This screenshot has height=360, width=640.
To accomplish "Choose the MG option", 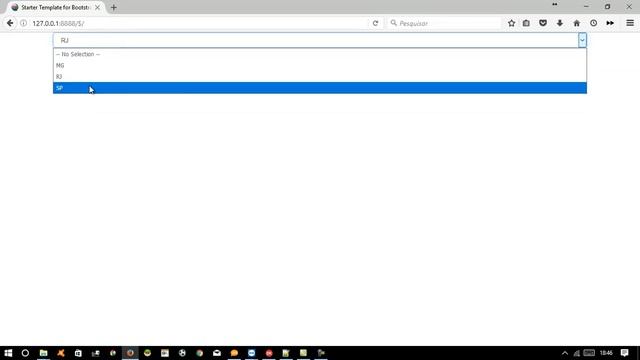I will pos(320,65).
